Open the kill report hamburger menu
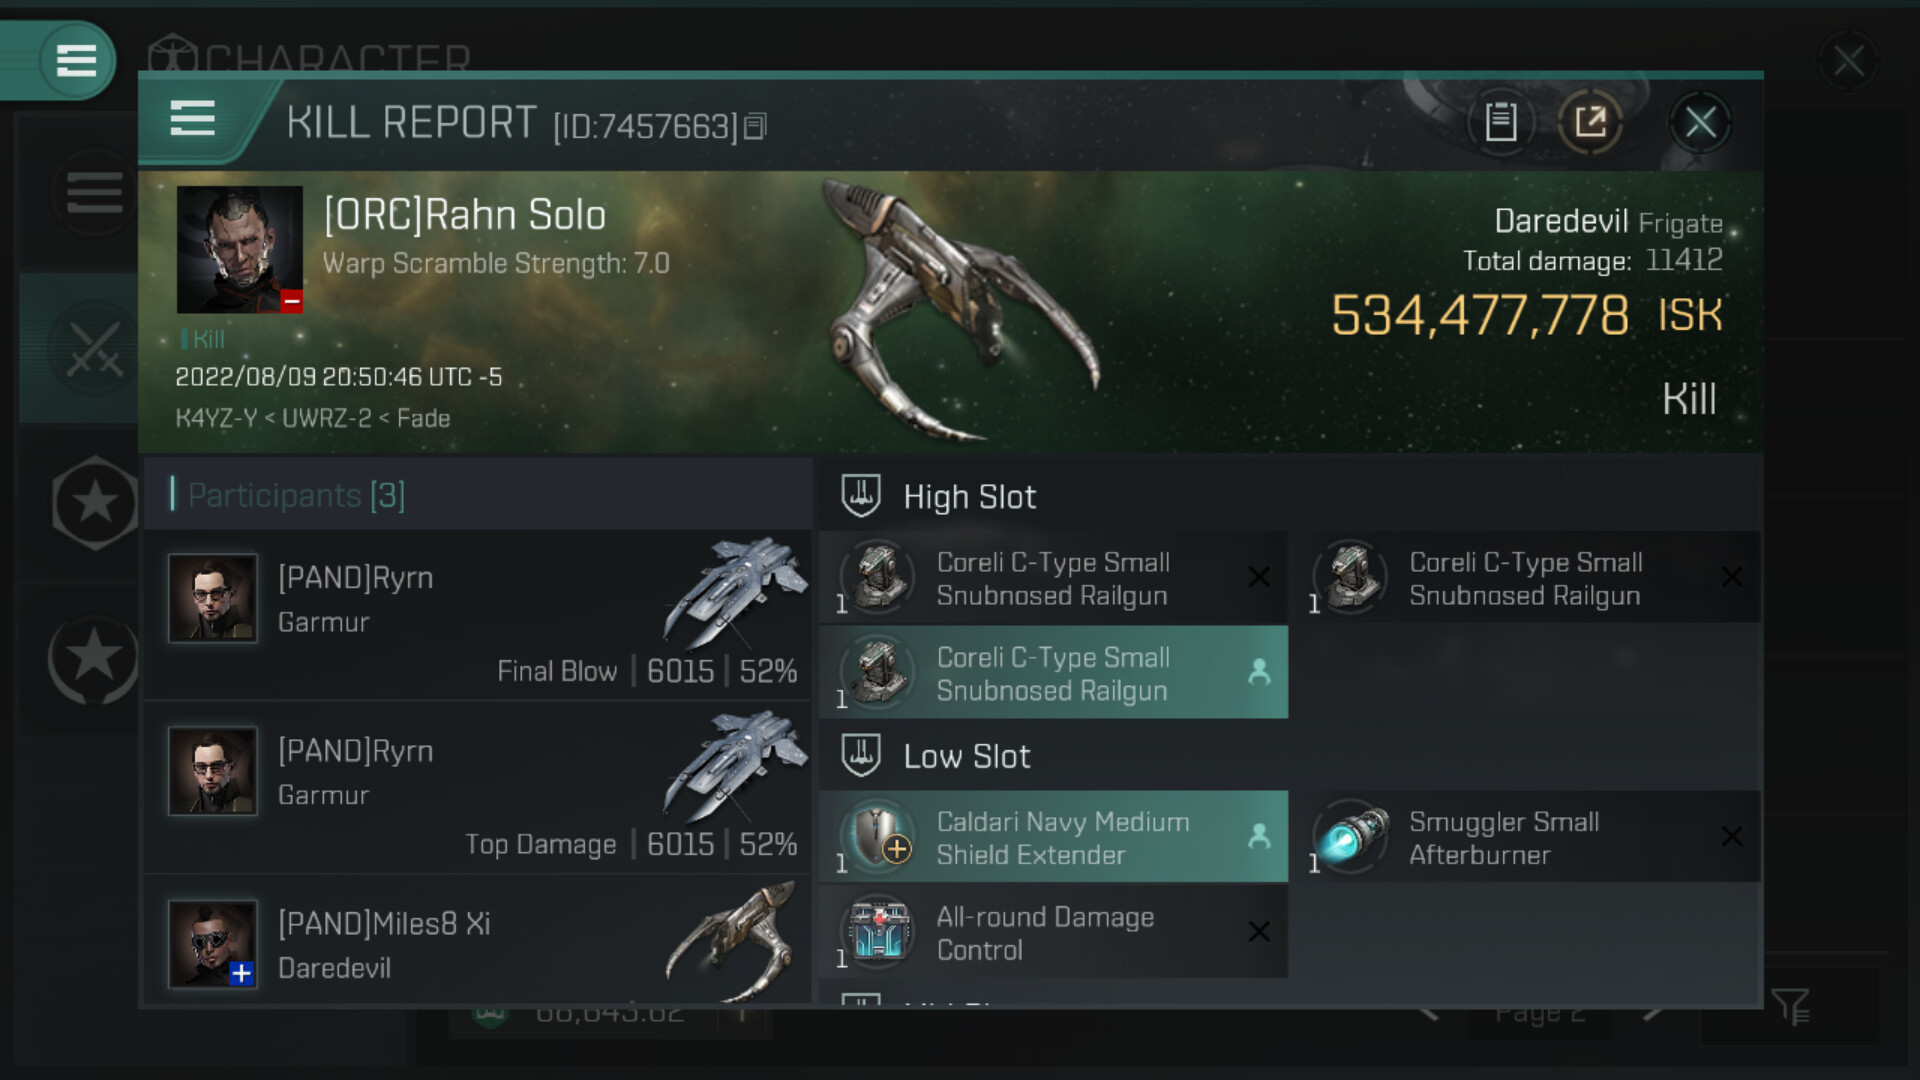Screen dimensions: 1920x1080 pos(192,119)
